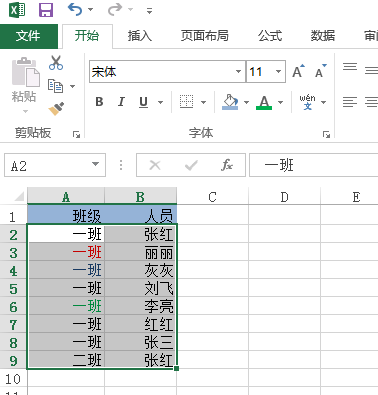Screen dimensions: 378x395
Task: Expand the 粘贴 paste options arrow
Action: [25, 111]
